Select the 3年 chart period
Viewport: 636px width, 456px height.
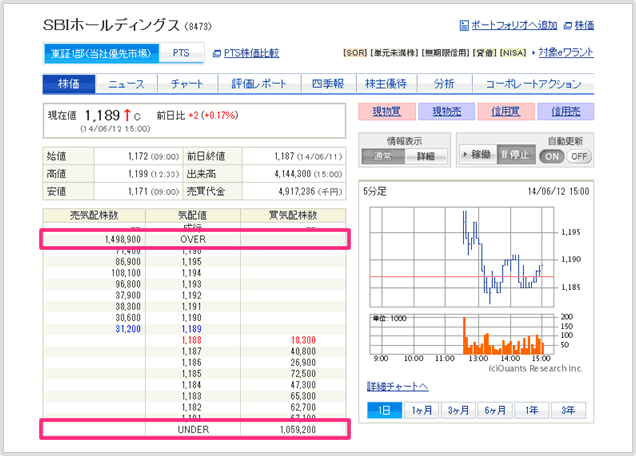568,410
